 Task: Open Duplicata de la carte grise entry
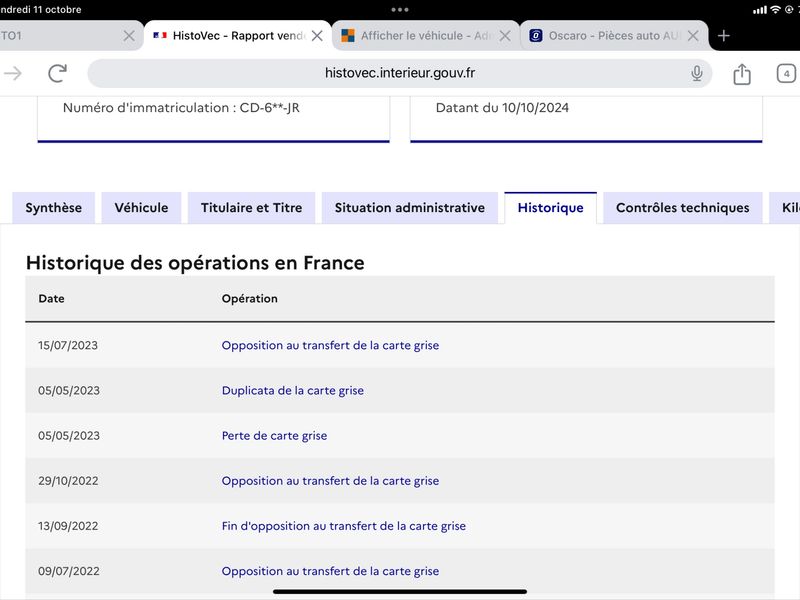293,390
